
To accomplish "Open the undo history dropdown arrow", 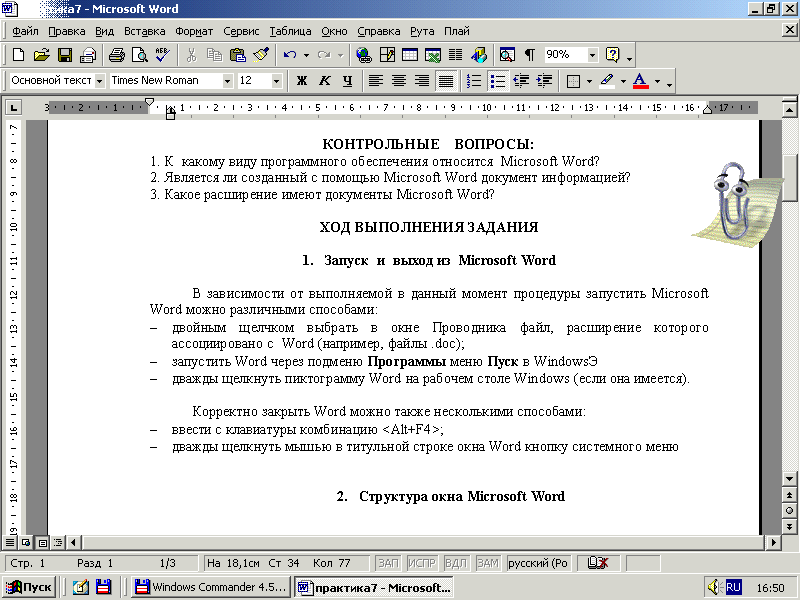I will pos(306,55).
